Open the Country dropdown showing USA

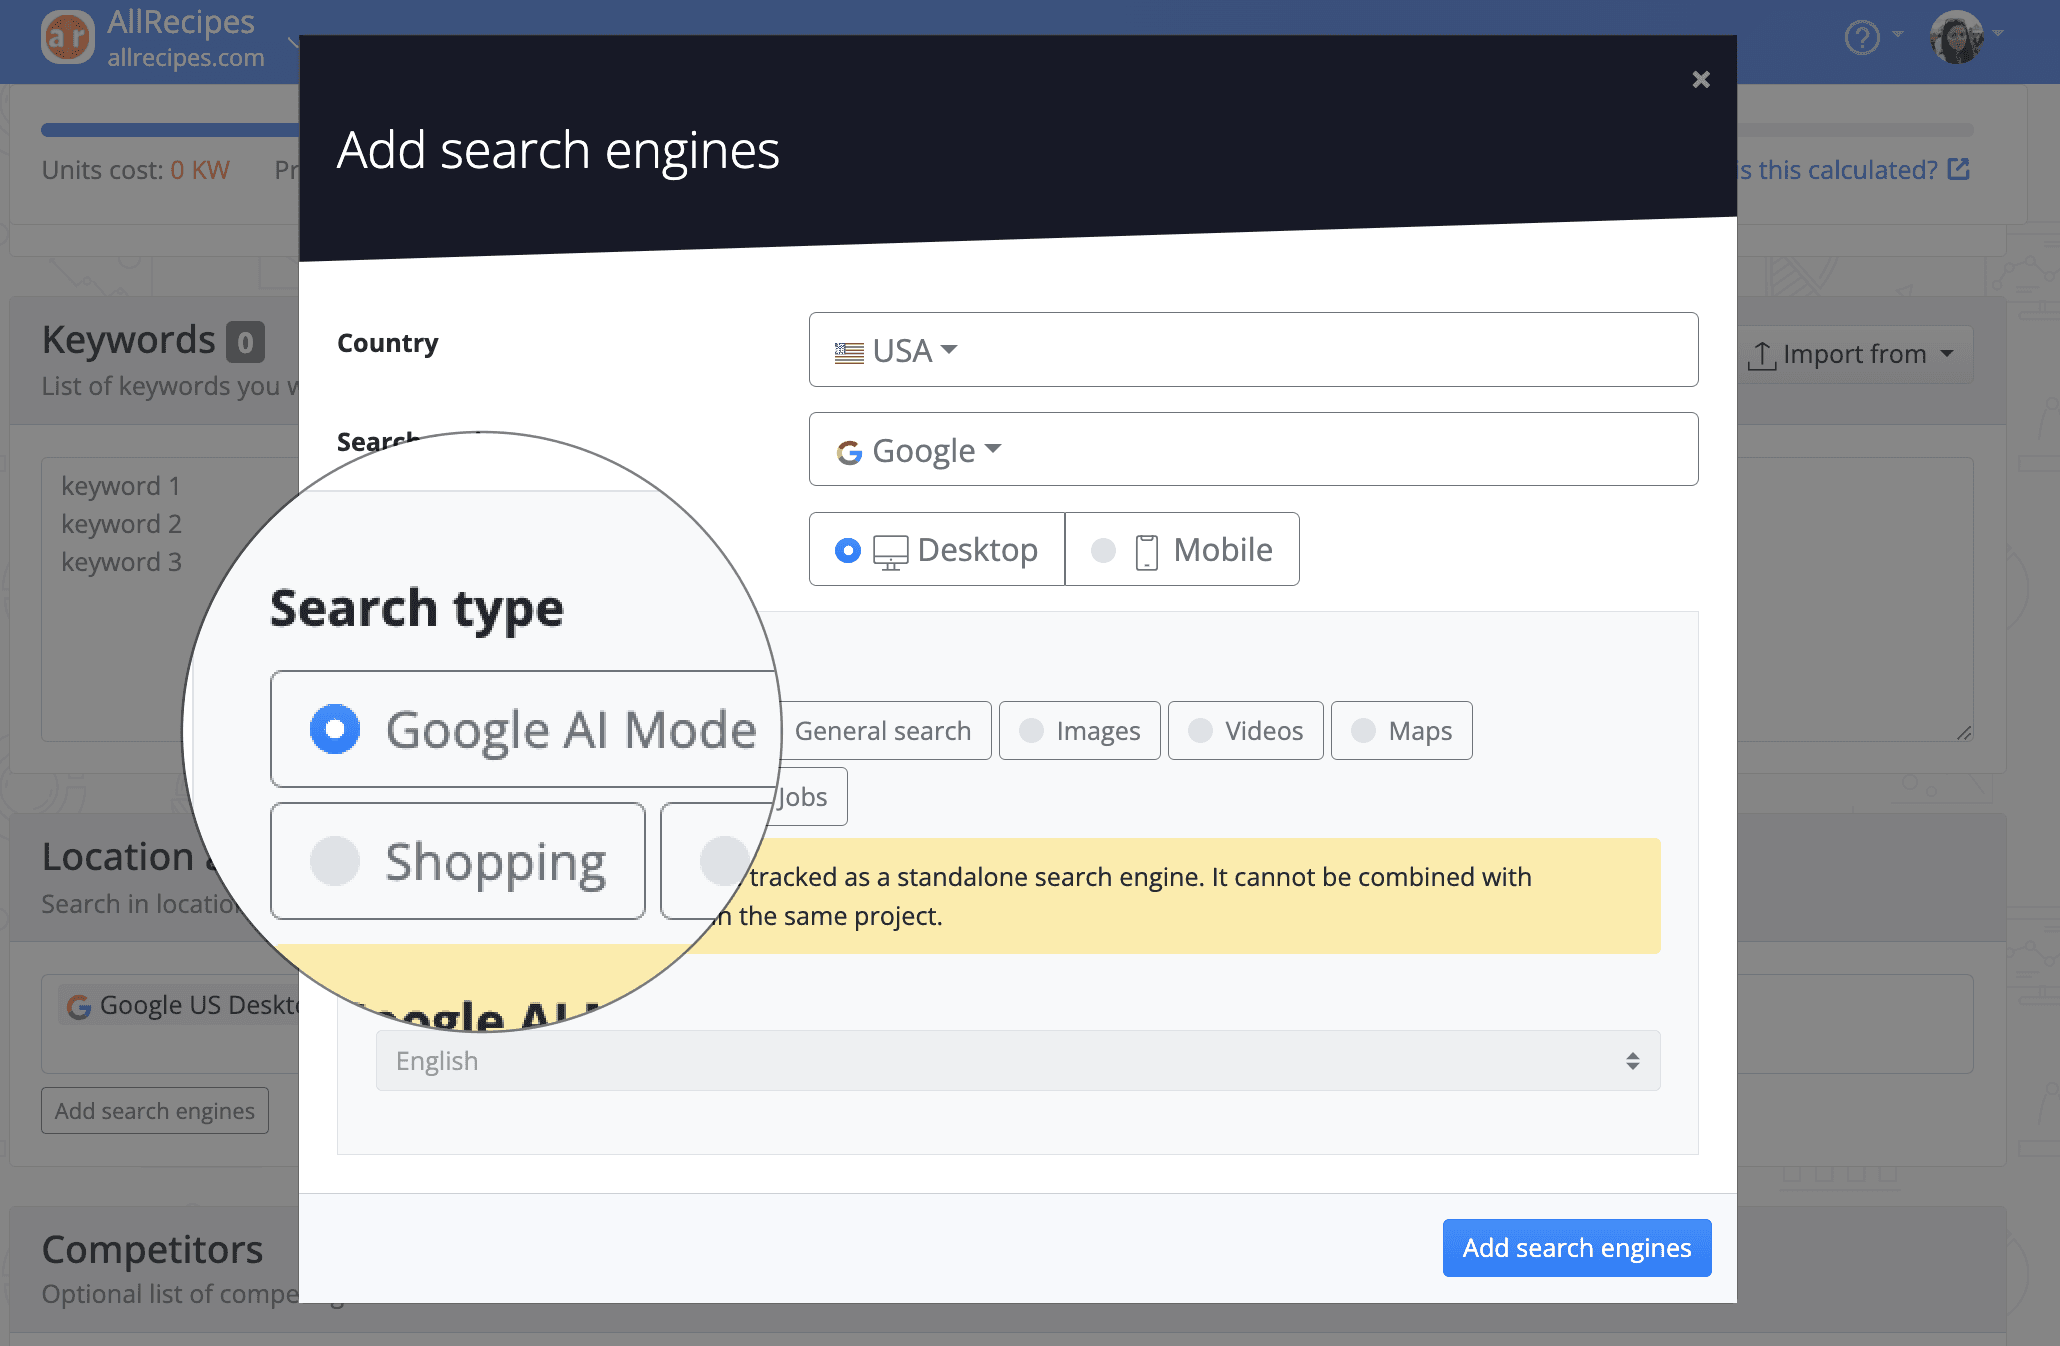click(x=1253, y=350)
